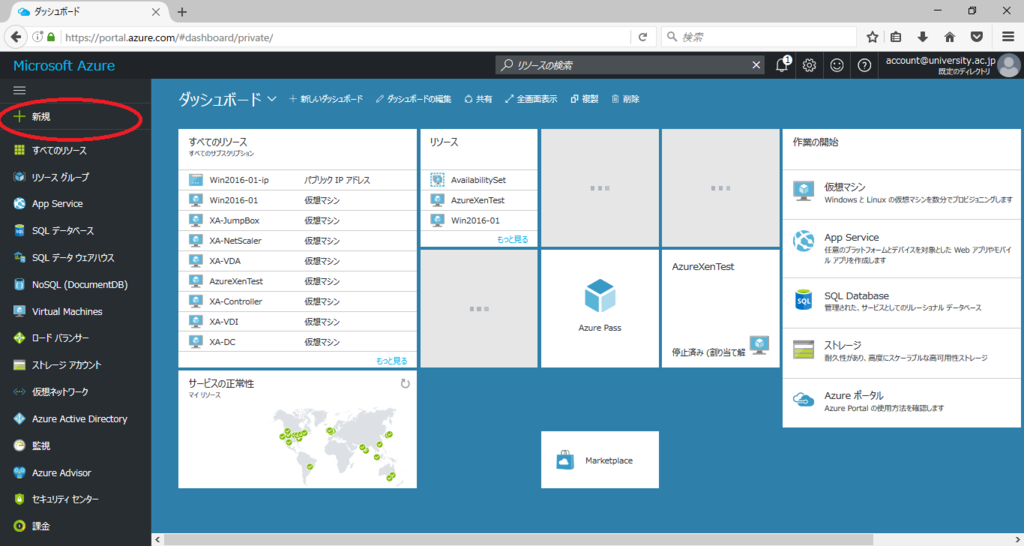Open portal settings gear icon

click(809, 65)
